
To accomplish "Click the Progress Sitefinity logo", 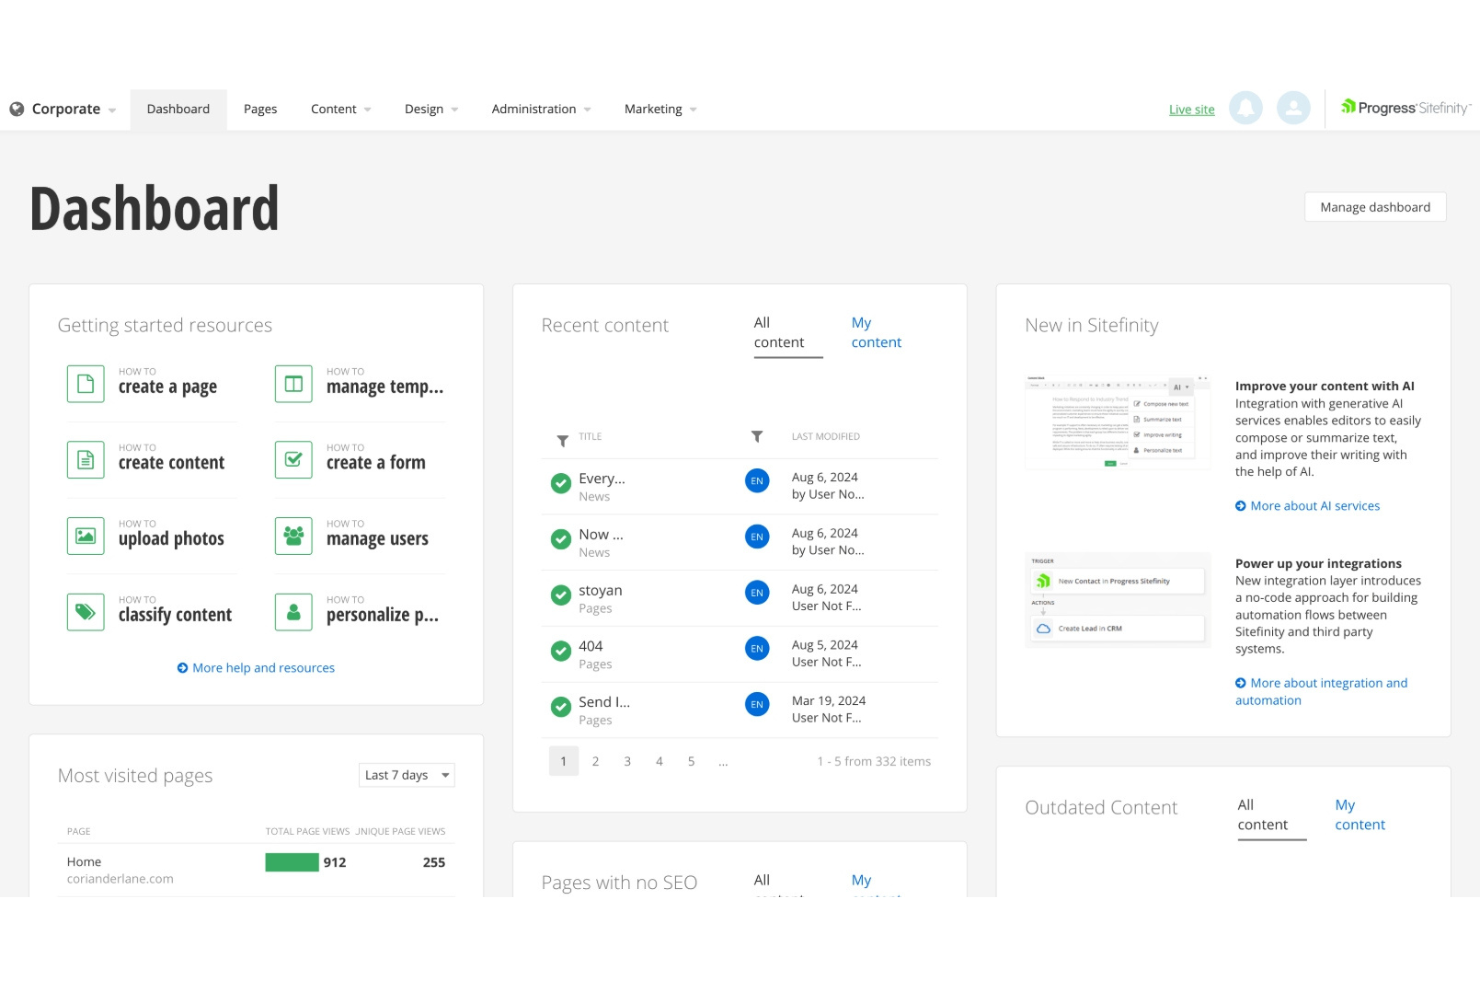I will click(1406, 108).
